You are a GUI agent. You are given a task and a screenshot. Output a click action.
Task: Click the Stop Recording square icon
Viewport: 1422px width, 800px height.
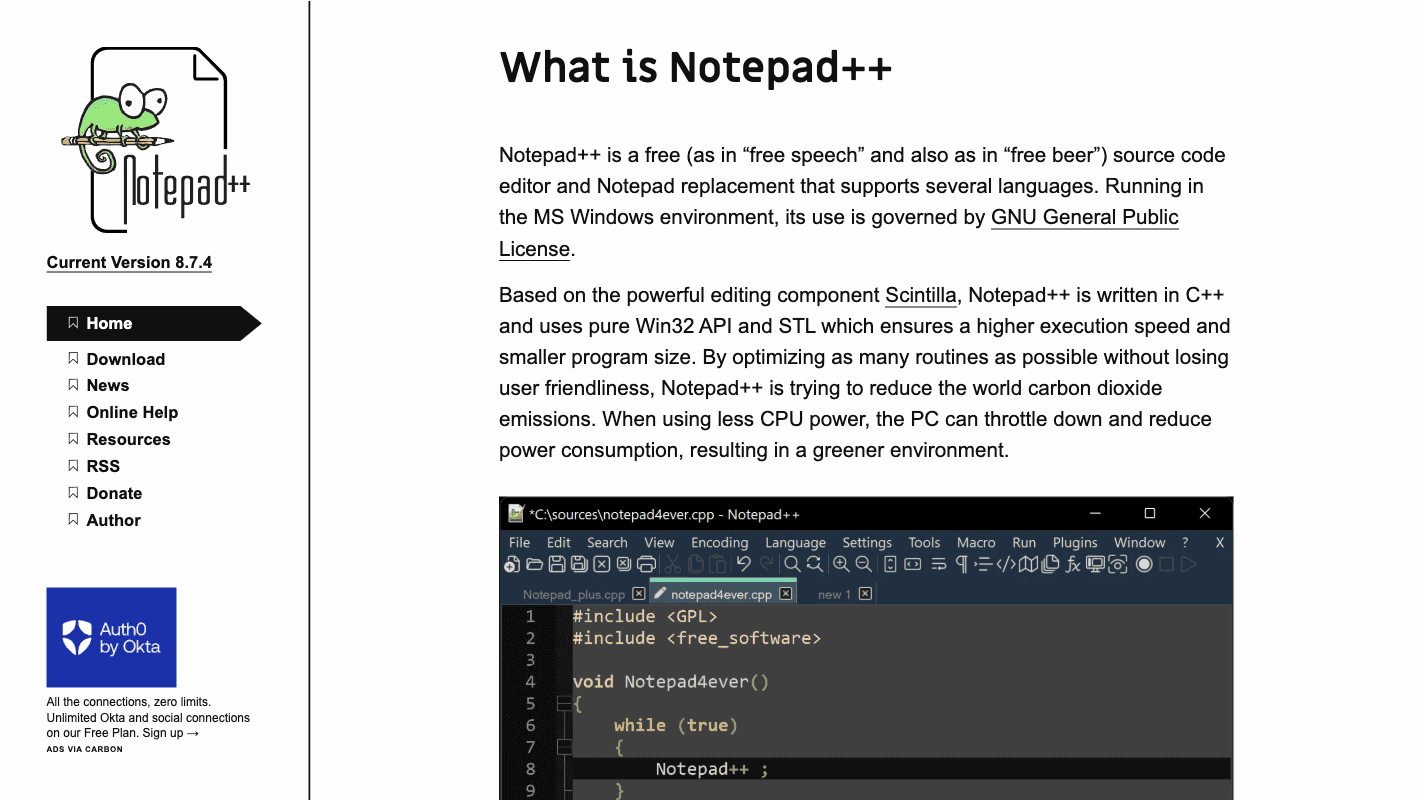[x=1166, y=564]
